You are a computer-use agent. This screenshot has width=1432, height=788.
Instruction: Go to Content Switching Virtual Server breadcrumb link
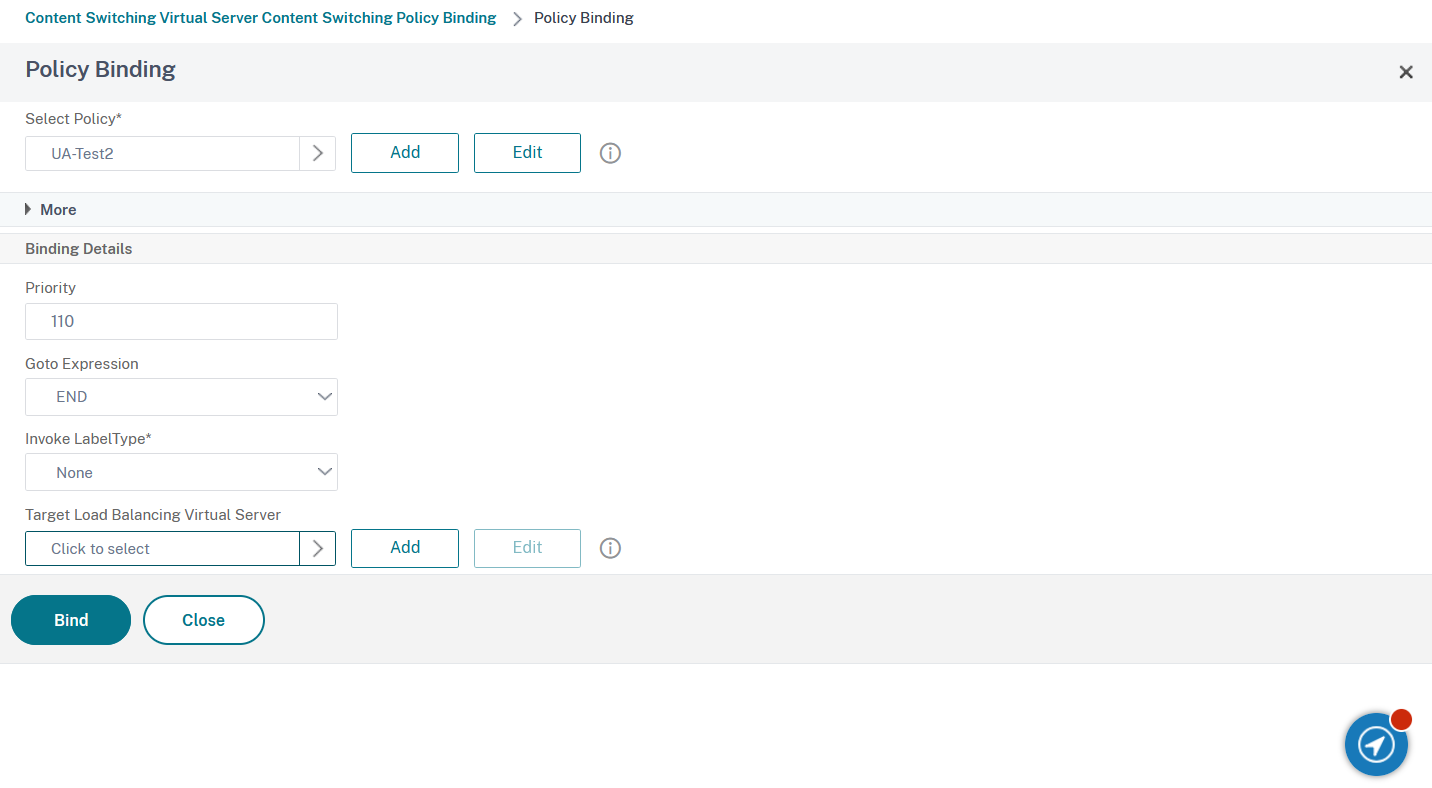click(x=260, y=18)
